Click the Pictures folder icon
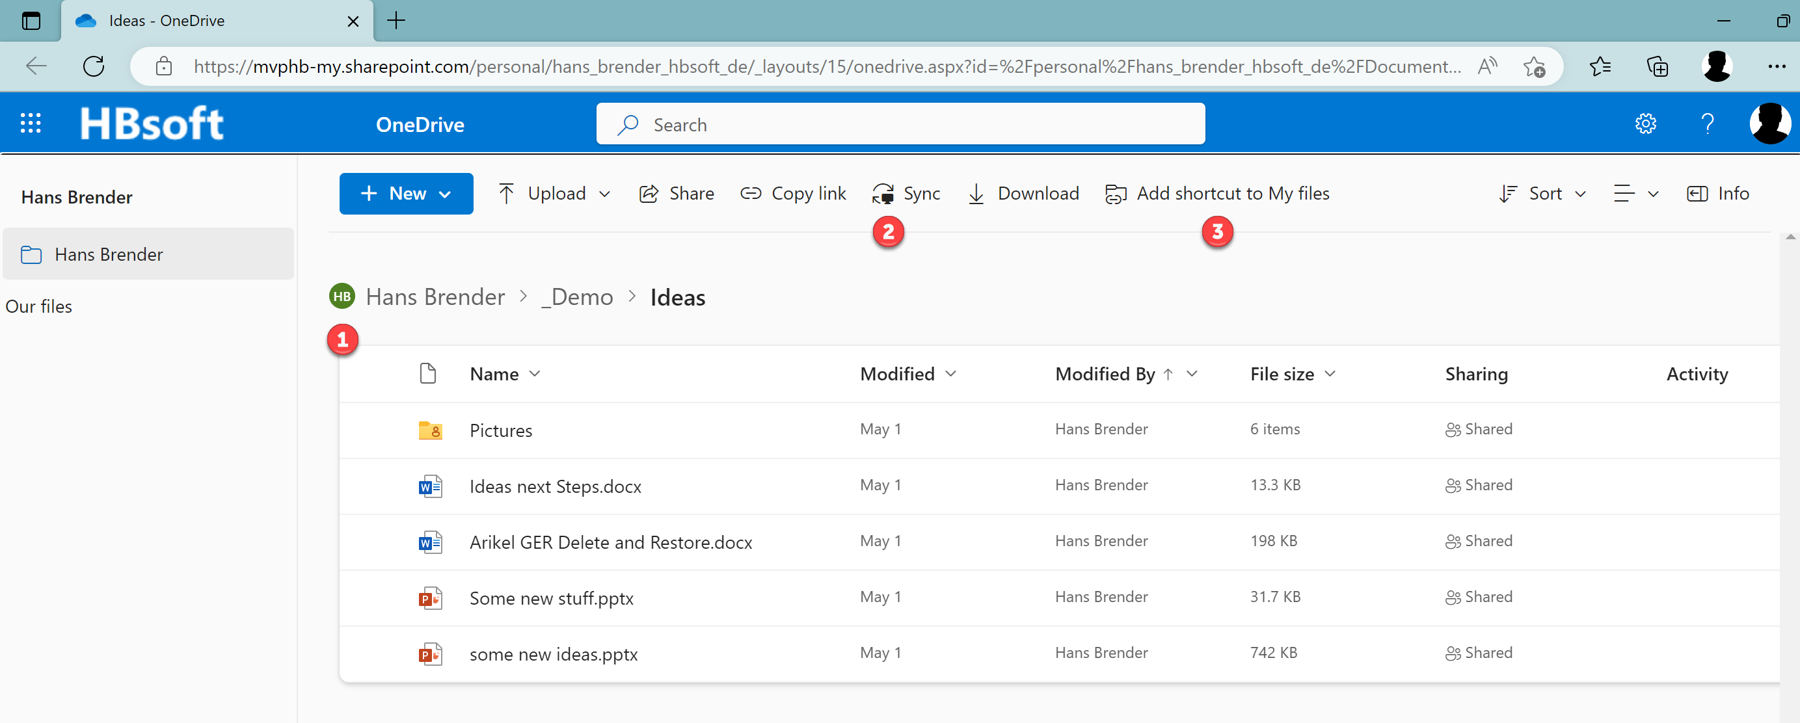Screen dimensions: 1800x723 point(430,430)
